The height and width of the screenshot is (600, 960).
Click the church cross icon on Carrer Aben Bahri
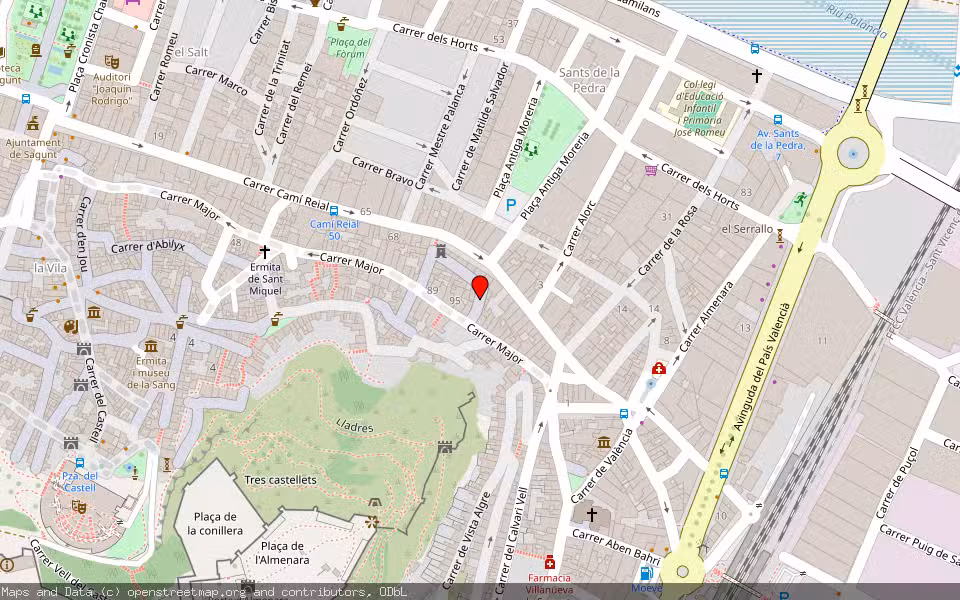point(592,515)
